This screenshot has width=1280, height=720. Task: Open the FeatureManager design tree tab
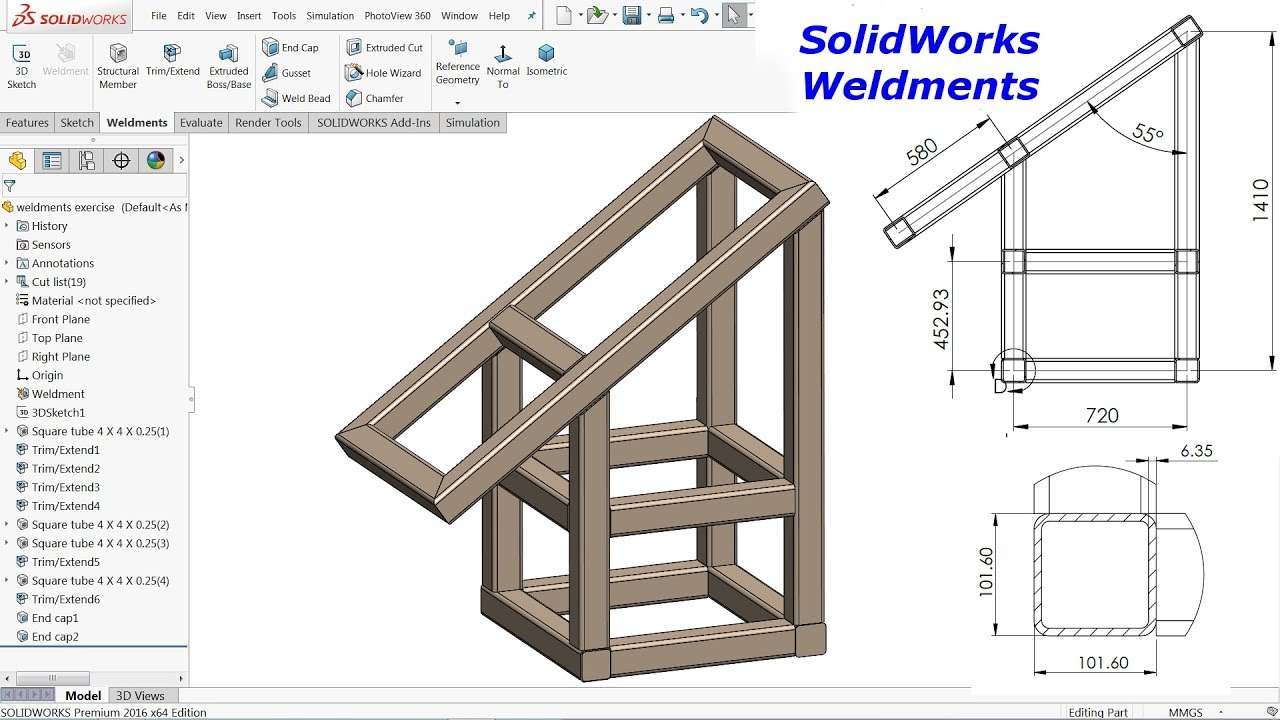coord(17,160)
